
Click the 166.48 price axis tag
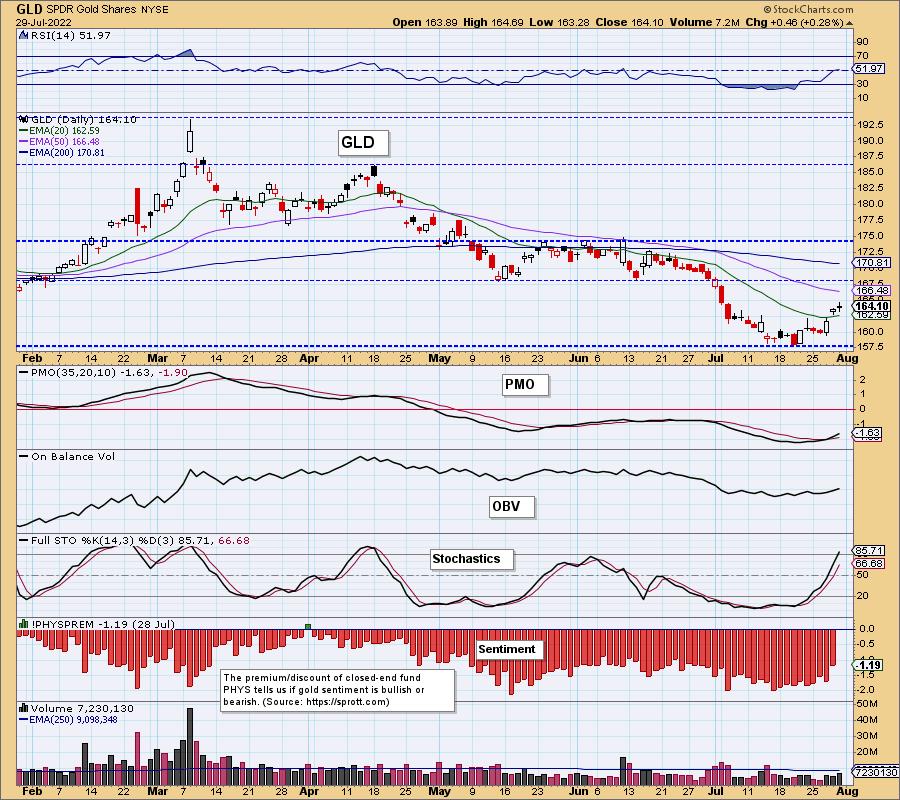872,291
